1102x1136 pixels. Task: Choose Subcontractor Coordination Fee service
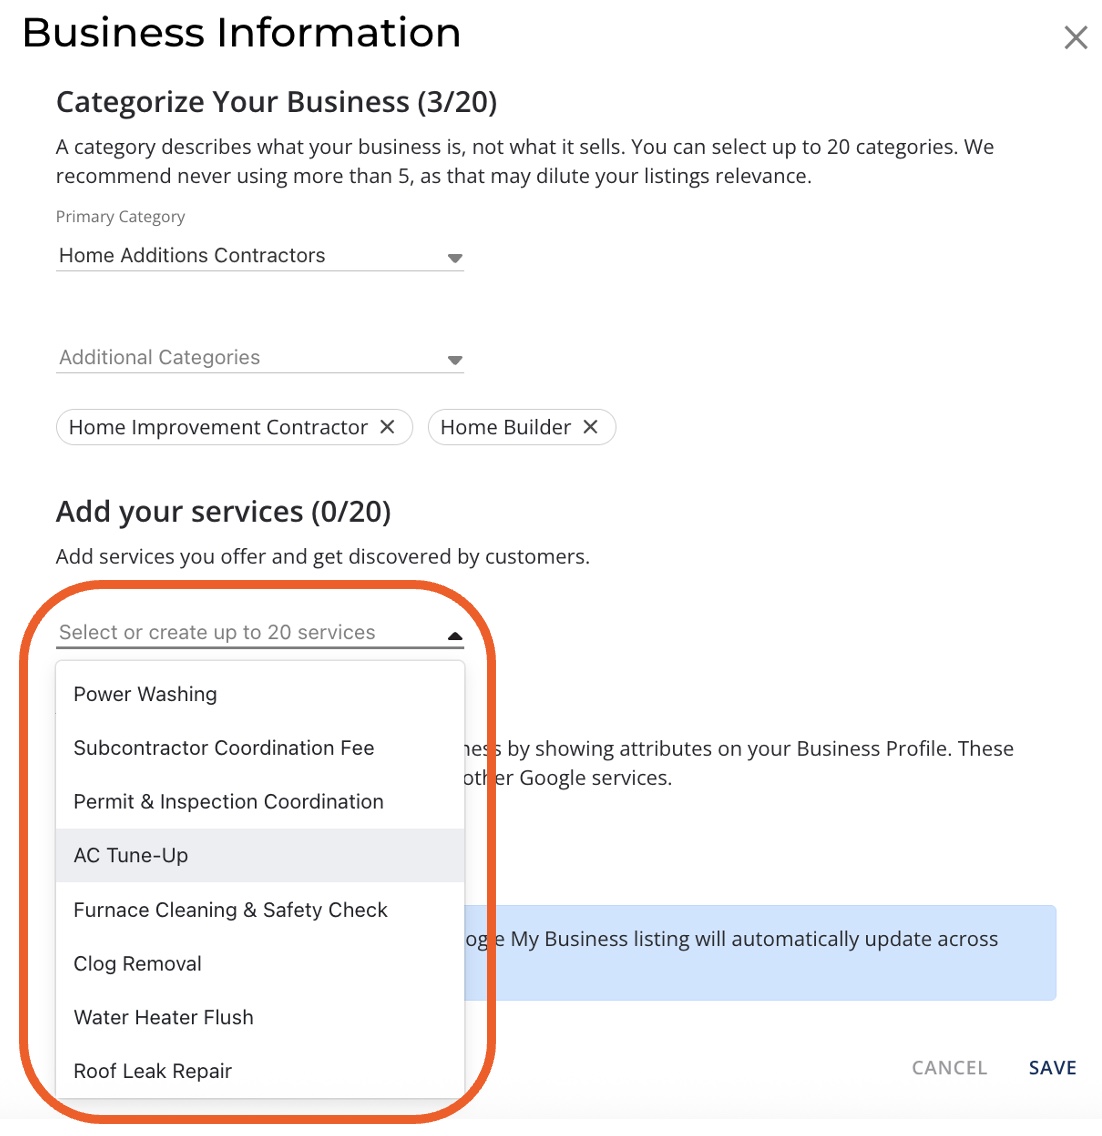click(x=224, y=748)
